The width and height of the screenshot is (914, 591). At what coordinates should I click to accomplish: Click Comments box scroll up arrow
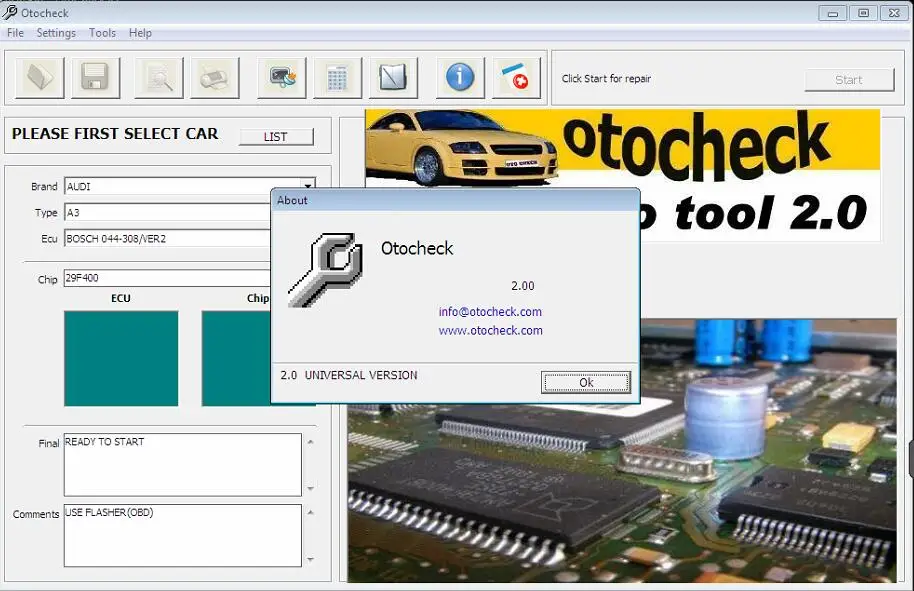coord(310,512)
